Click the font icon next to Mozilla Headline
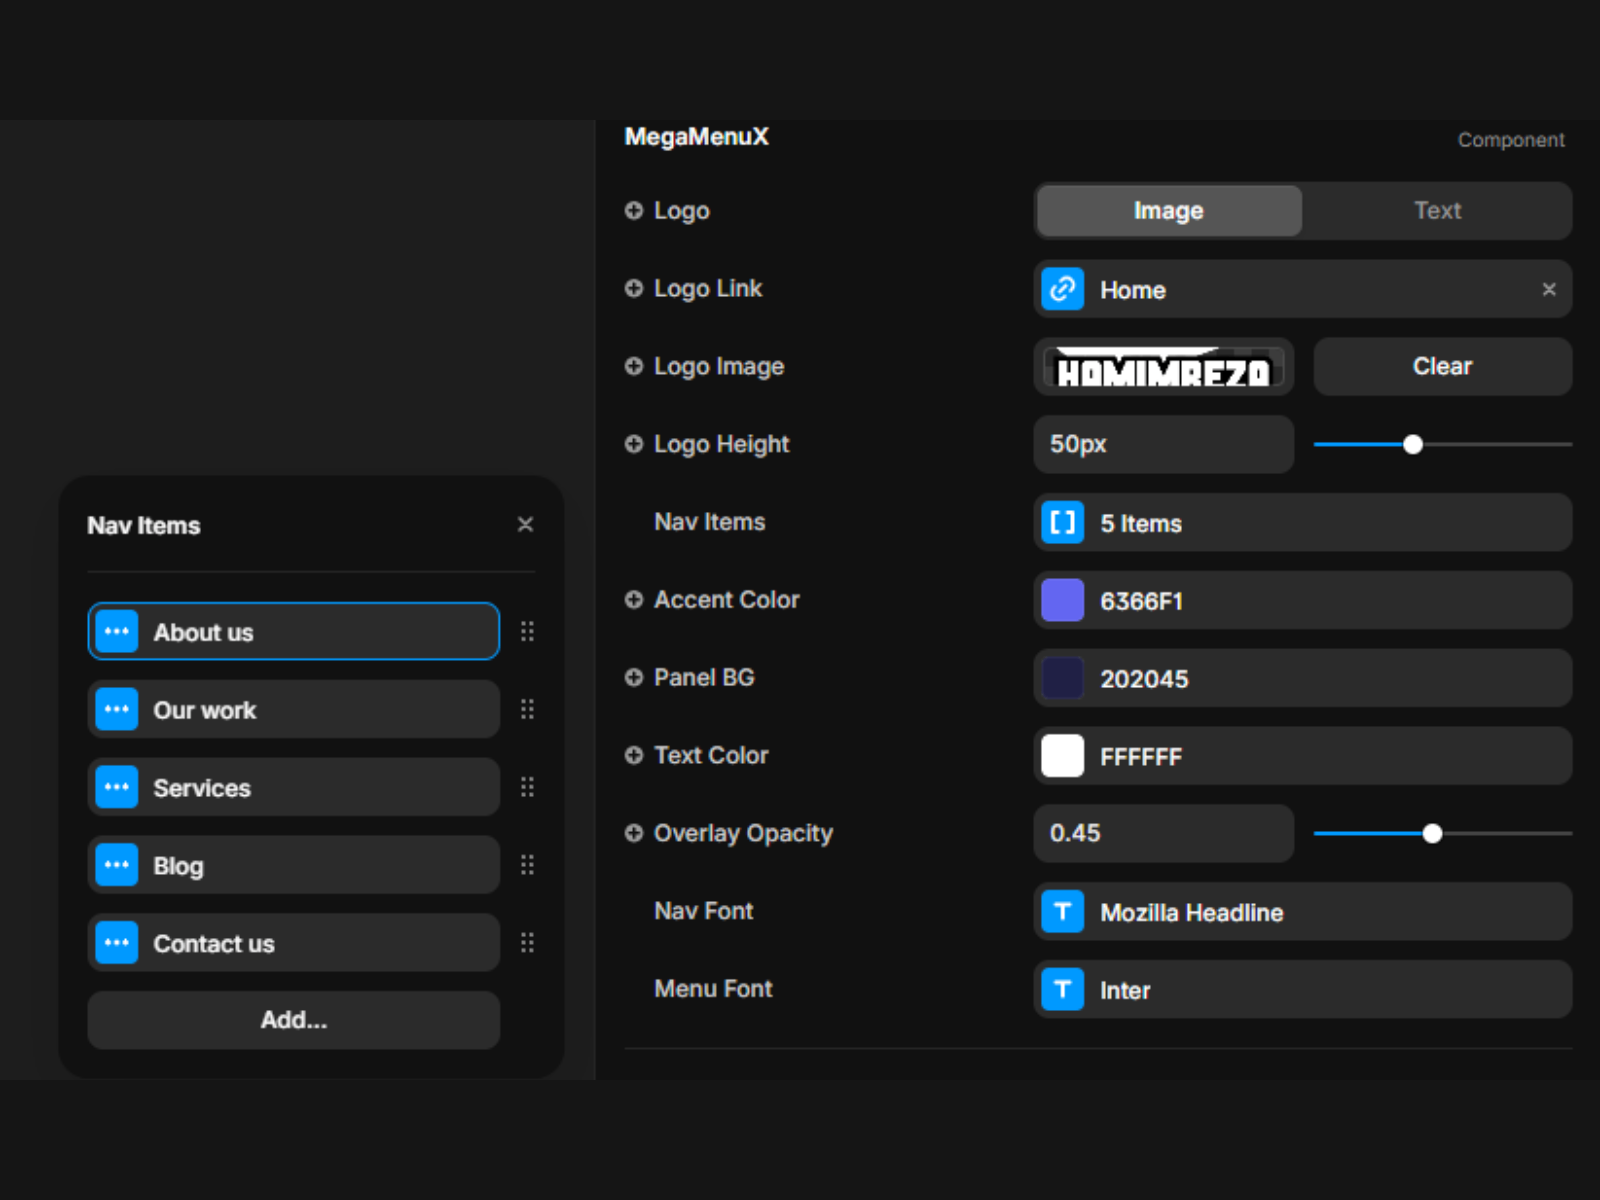 [x=1062, y=912]
